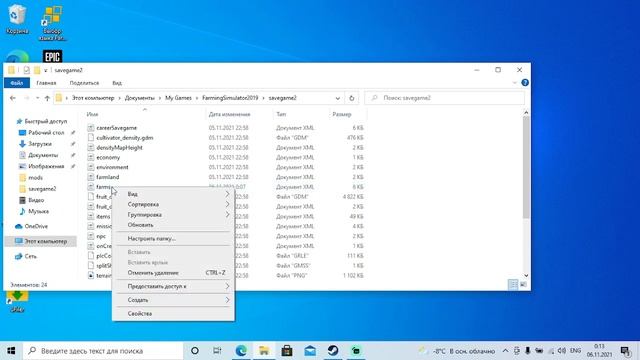The width and height of the screenshot is (640, 360).
Task: Show hidden tray icons chevron
Action: point(505,351)
